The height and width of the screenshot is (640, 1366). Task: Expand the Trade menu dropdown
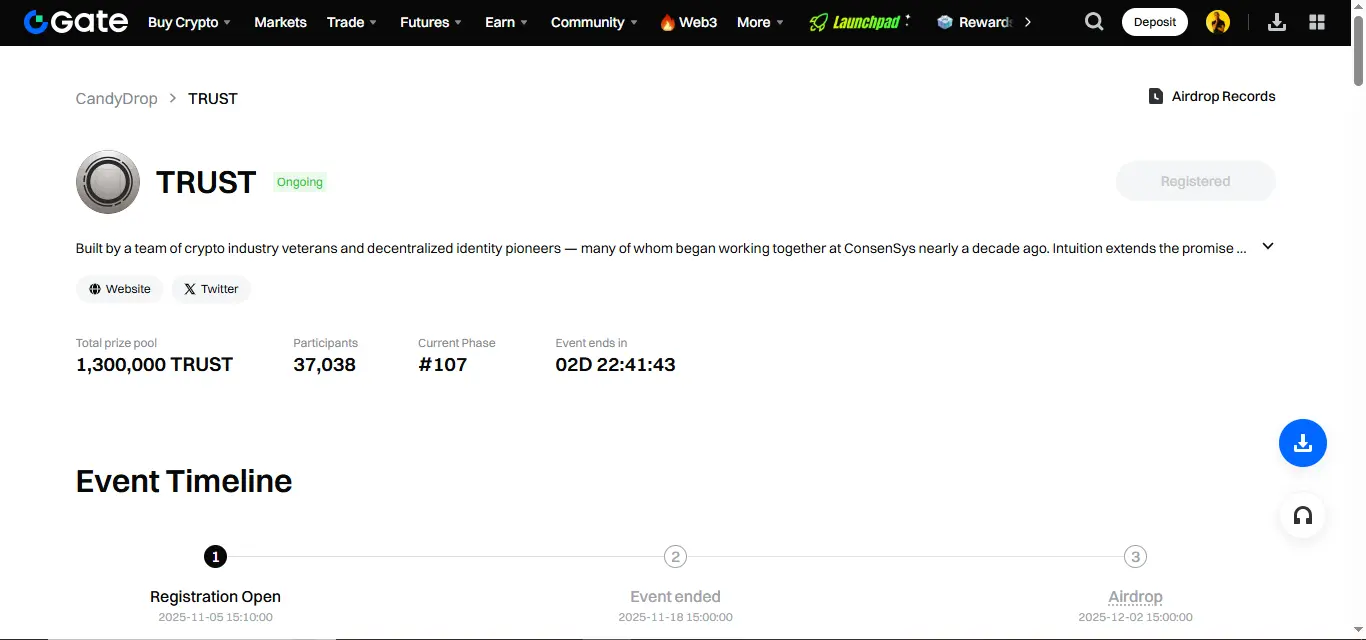pyautogui.click(x=373, y=23)
